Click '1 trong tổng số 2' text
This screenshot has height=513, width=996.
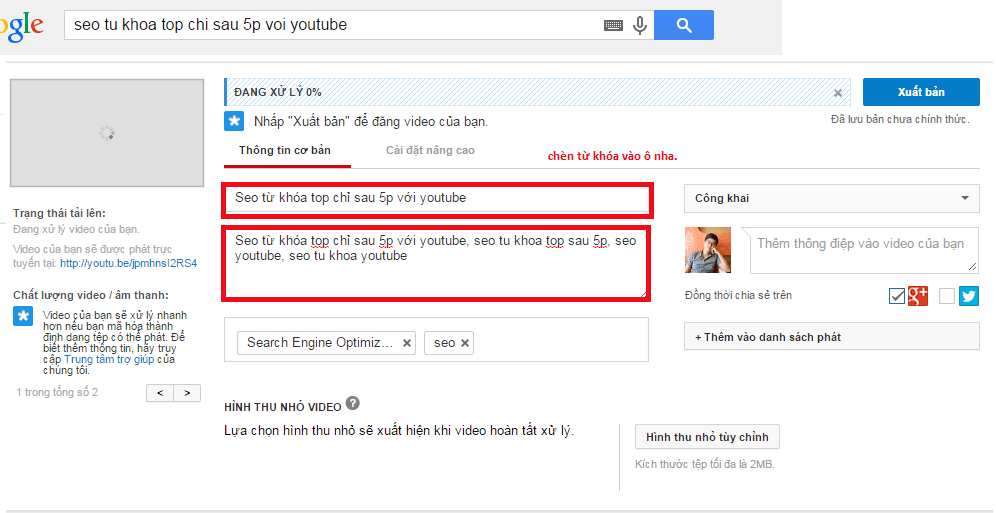click(57, 392)
